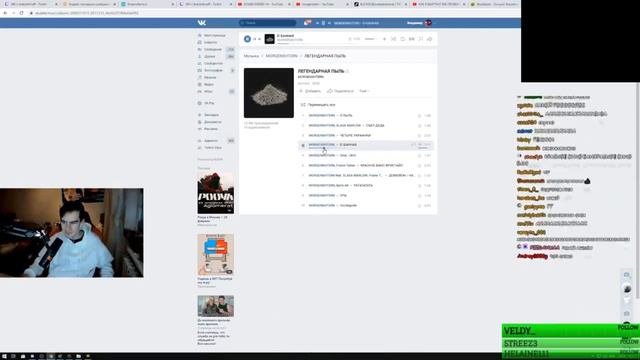Open now-playing cover in audio player

269,39
